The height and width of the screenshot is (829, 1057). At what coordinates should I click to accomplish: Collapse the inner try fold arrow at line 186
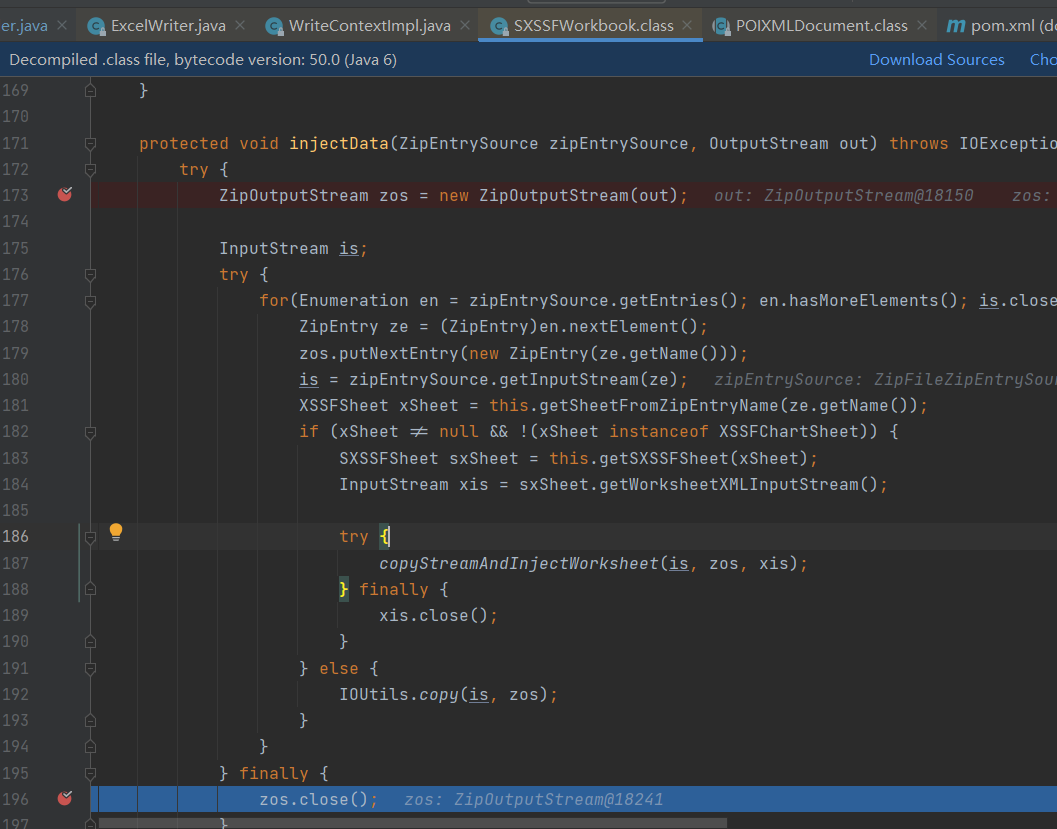coord(89,536)
